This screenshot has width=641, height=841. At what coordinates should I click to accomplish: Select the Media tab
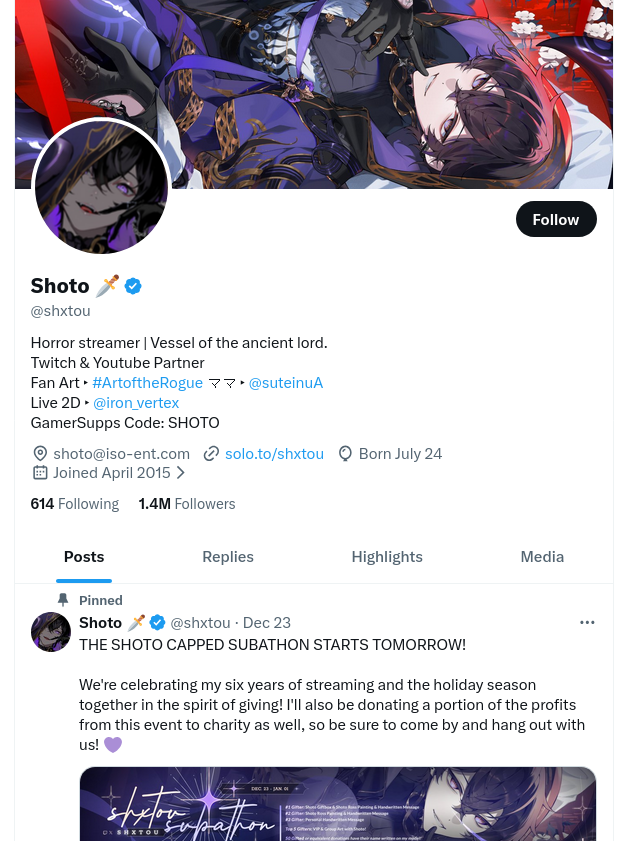click(x=542, y=557)
